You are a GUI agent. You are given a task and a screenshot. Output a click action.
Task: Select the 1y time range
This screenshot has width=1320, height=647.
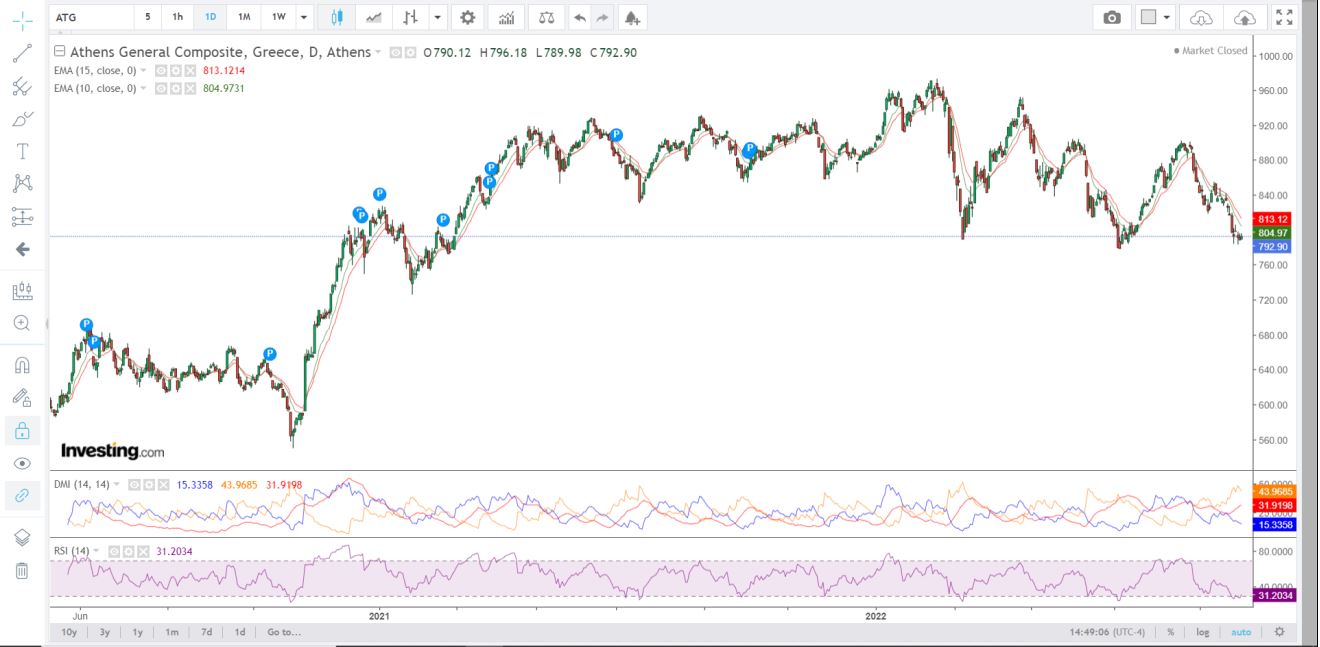pyautogui.click(x=137, y=632)
